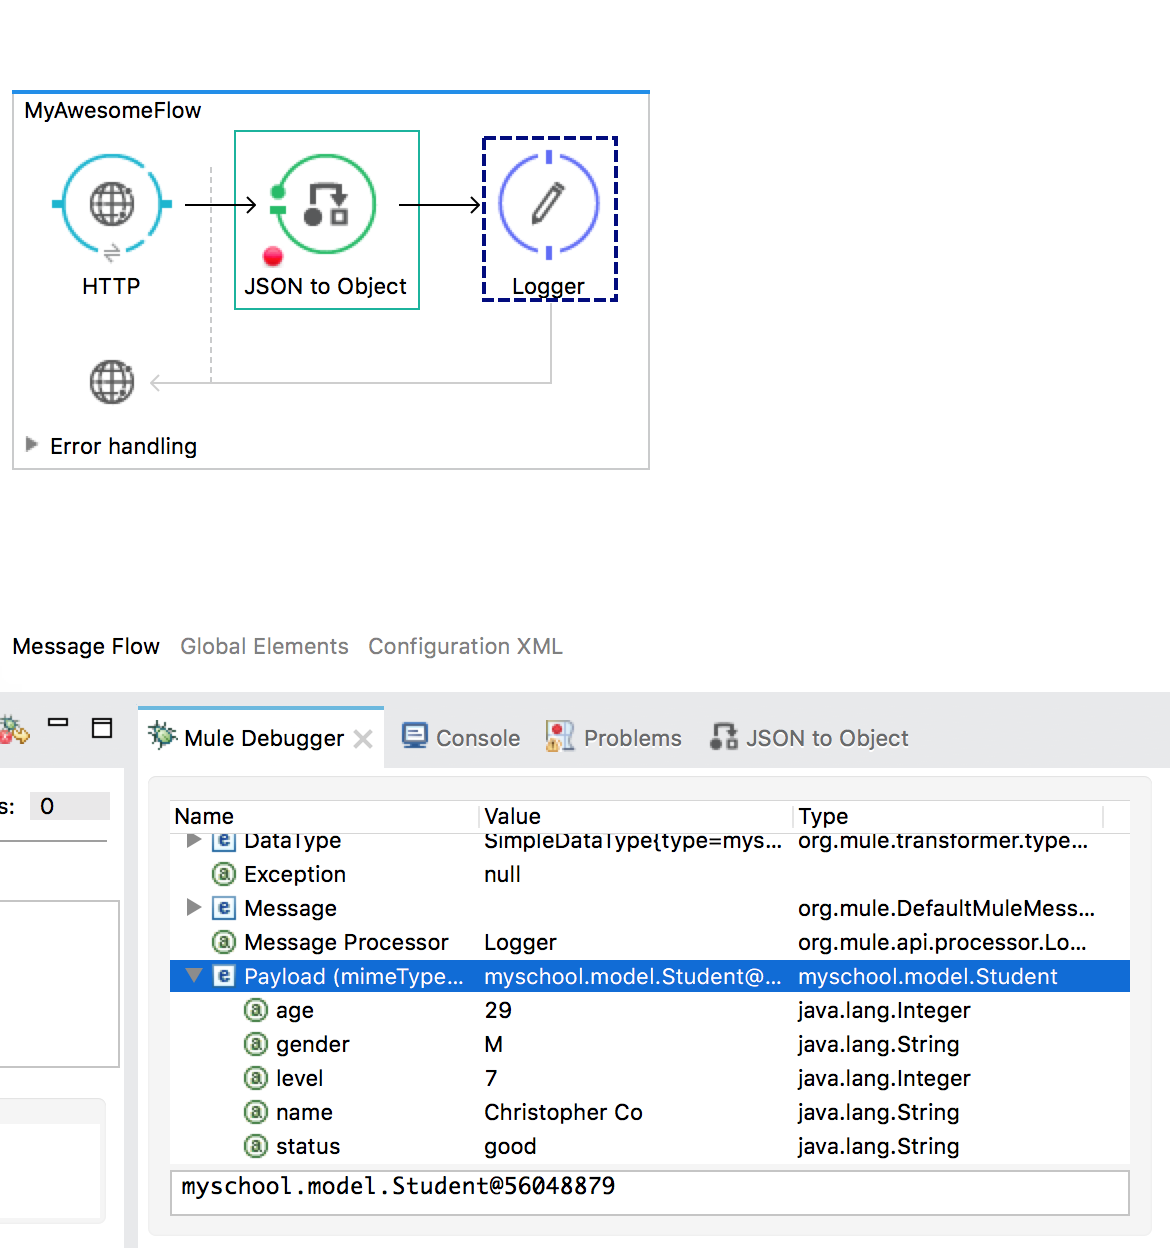Viewport: 1170px width, 1248px height.
Task: Open the Console tab
Action: point(461,738)
